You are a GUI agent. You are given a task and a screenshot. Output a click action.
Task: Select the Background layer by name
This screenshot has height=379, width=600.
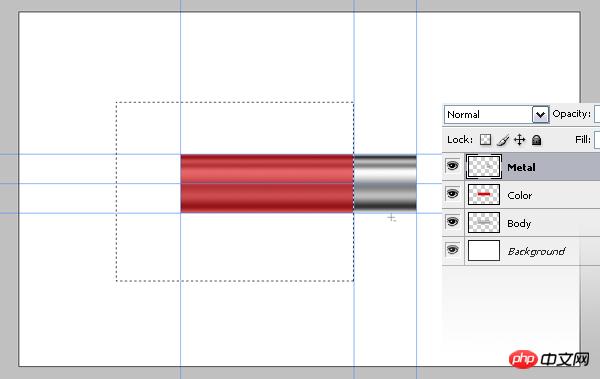tap(536, 252)
